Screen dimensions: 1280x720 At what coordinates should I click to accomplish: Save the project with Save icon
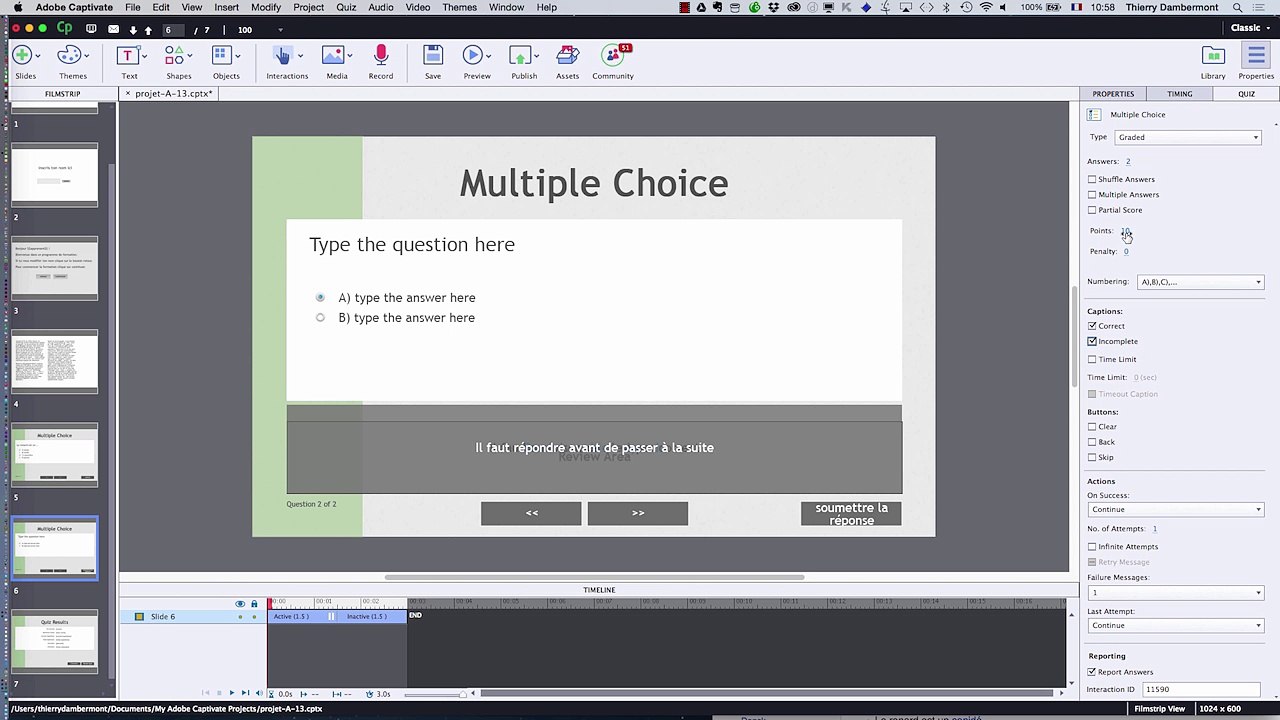pyautogui.click(x=433, y=55)
